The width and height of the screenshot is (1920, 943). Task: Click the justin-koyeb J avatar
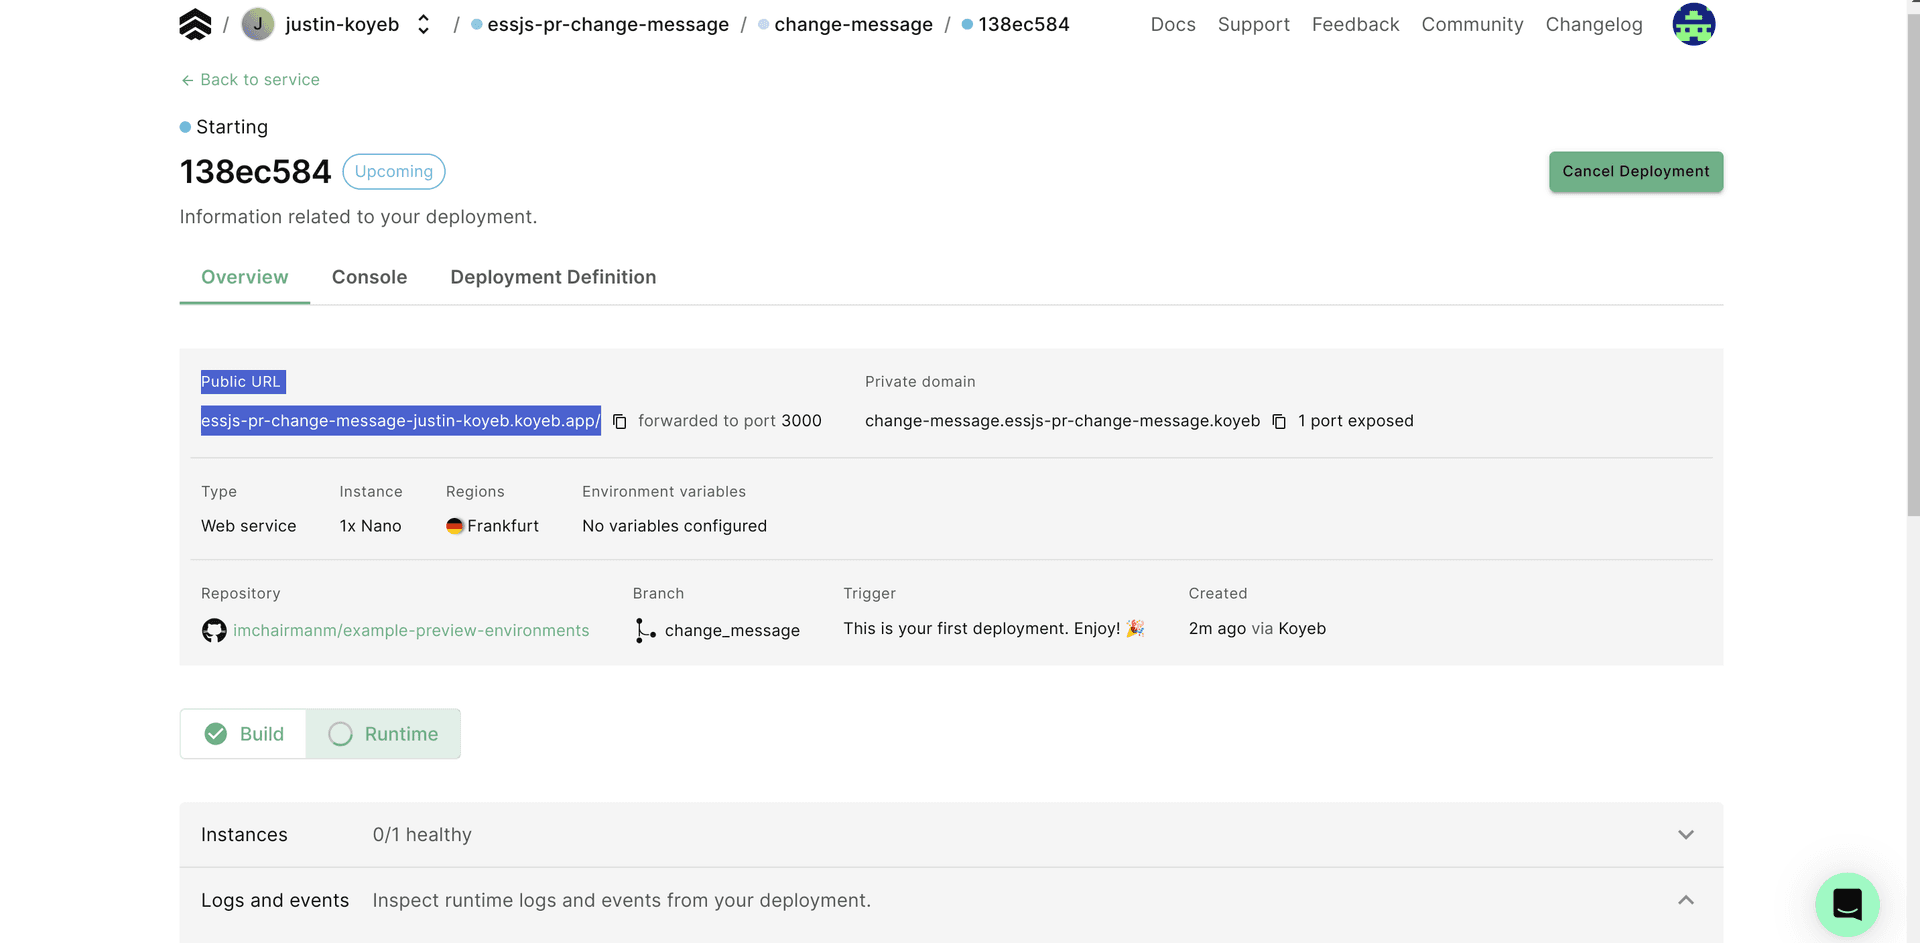[x=258, y=24]
